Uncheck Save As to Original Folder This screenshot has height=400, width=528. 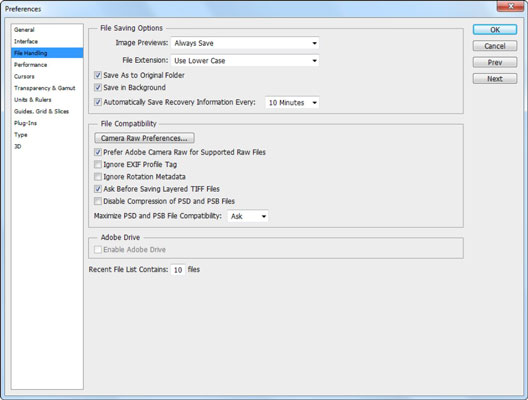coord(98,75)
